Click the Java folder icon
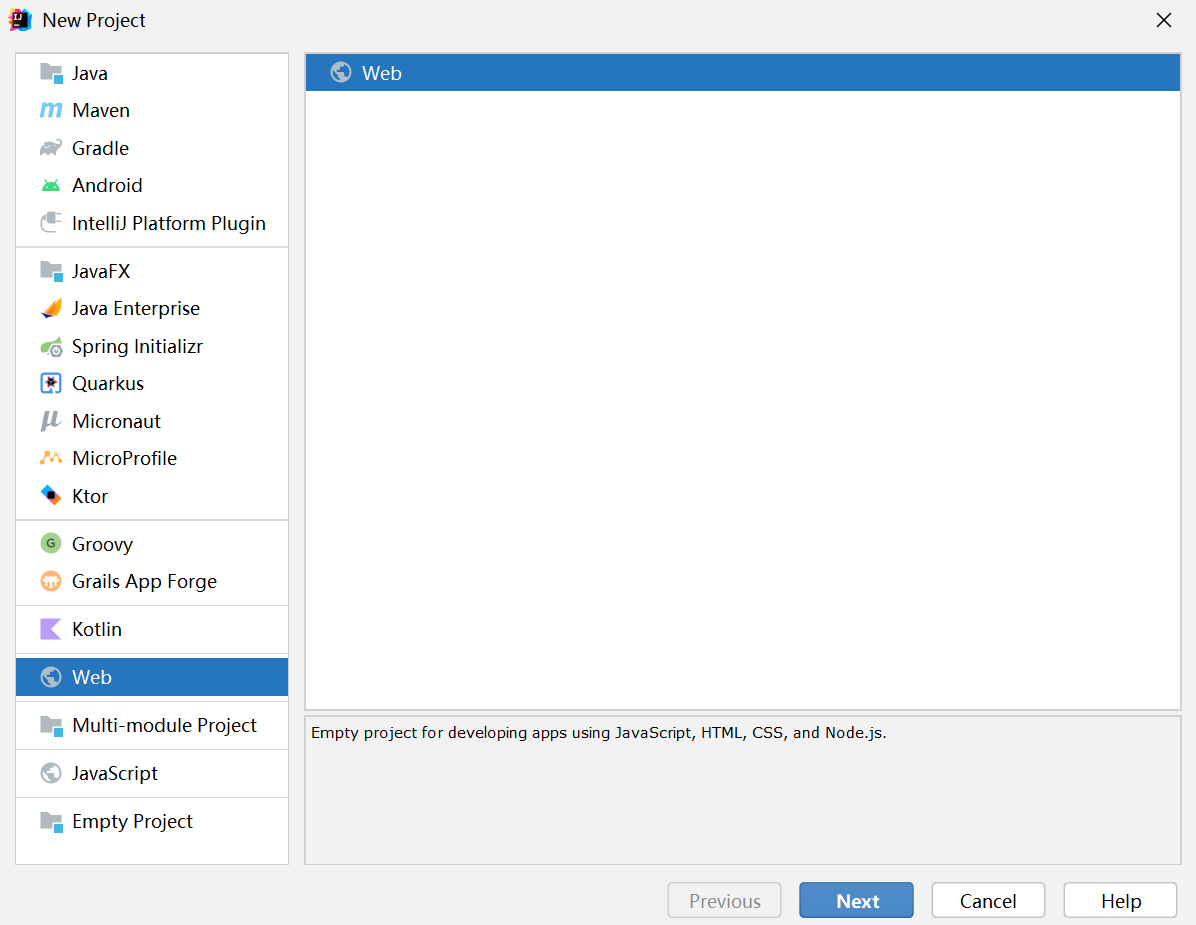The height and width of the screenshot is (925, 1196). point(51,73)
